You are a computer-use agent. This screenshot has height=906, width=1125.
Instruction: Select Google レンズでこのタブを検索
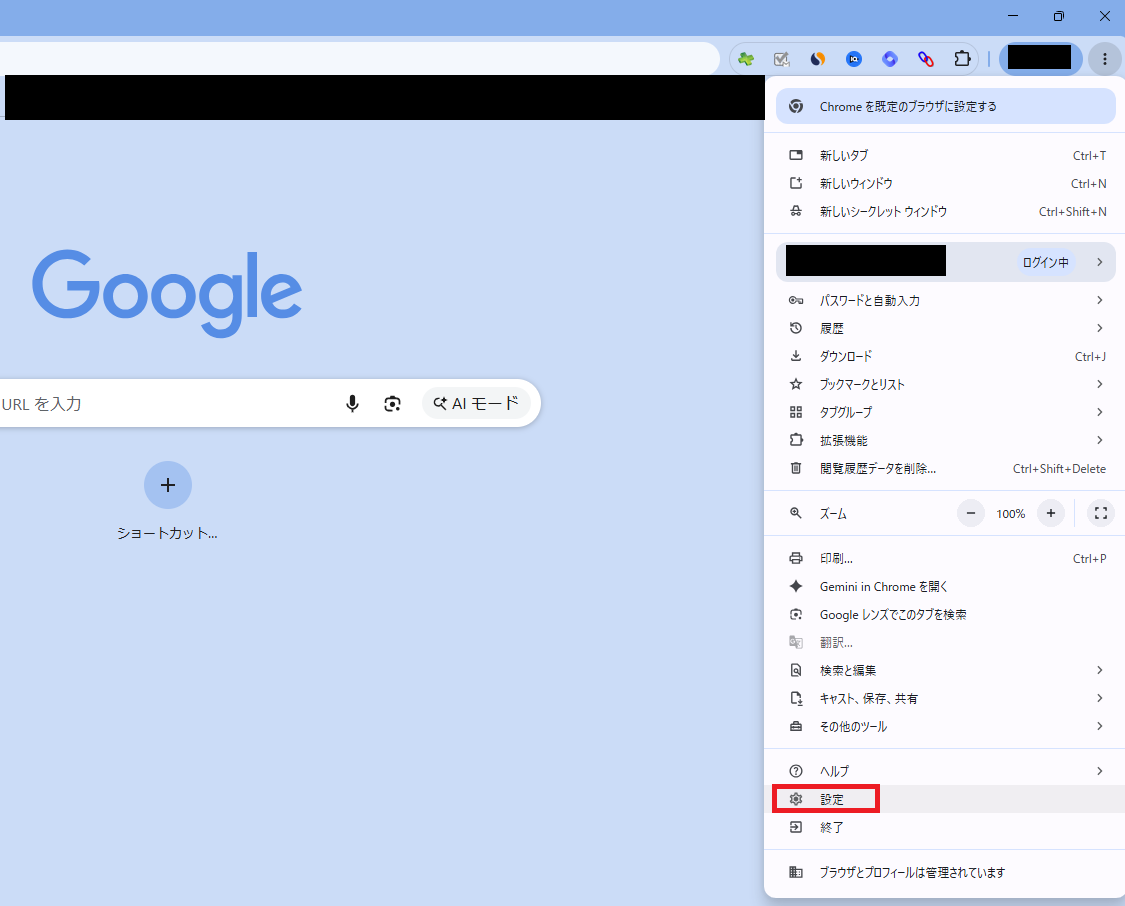(x=946, y=615)
